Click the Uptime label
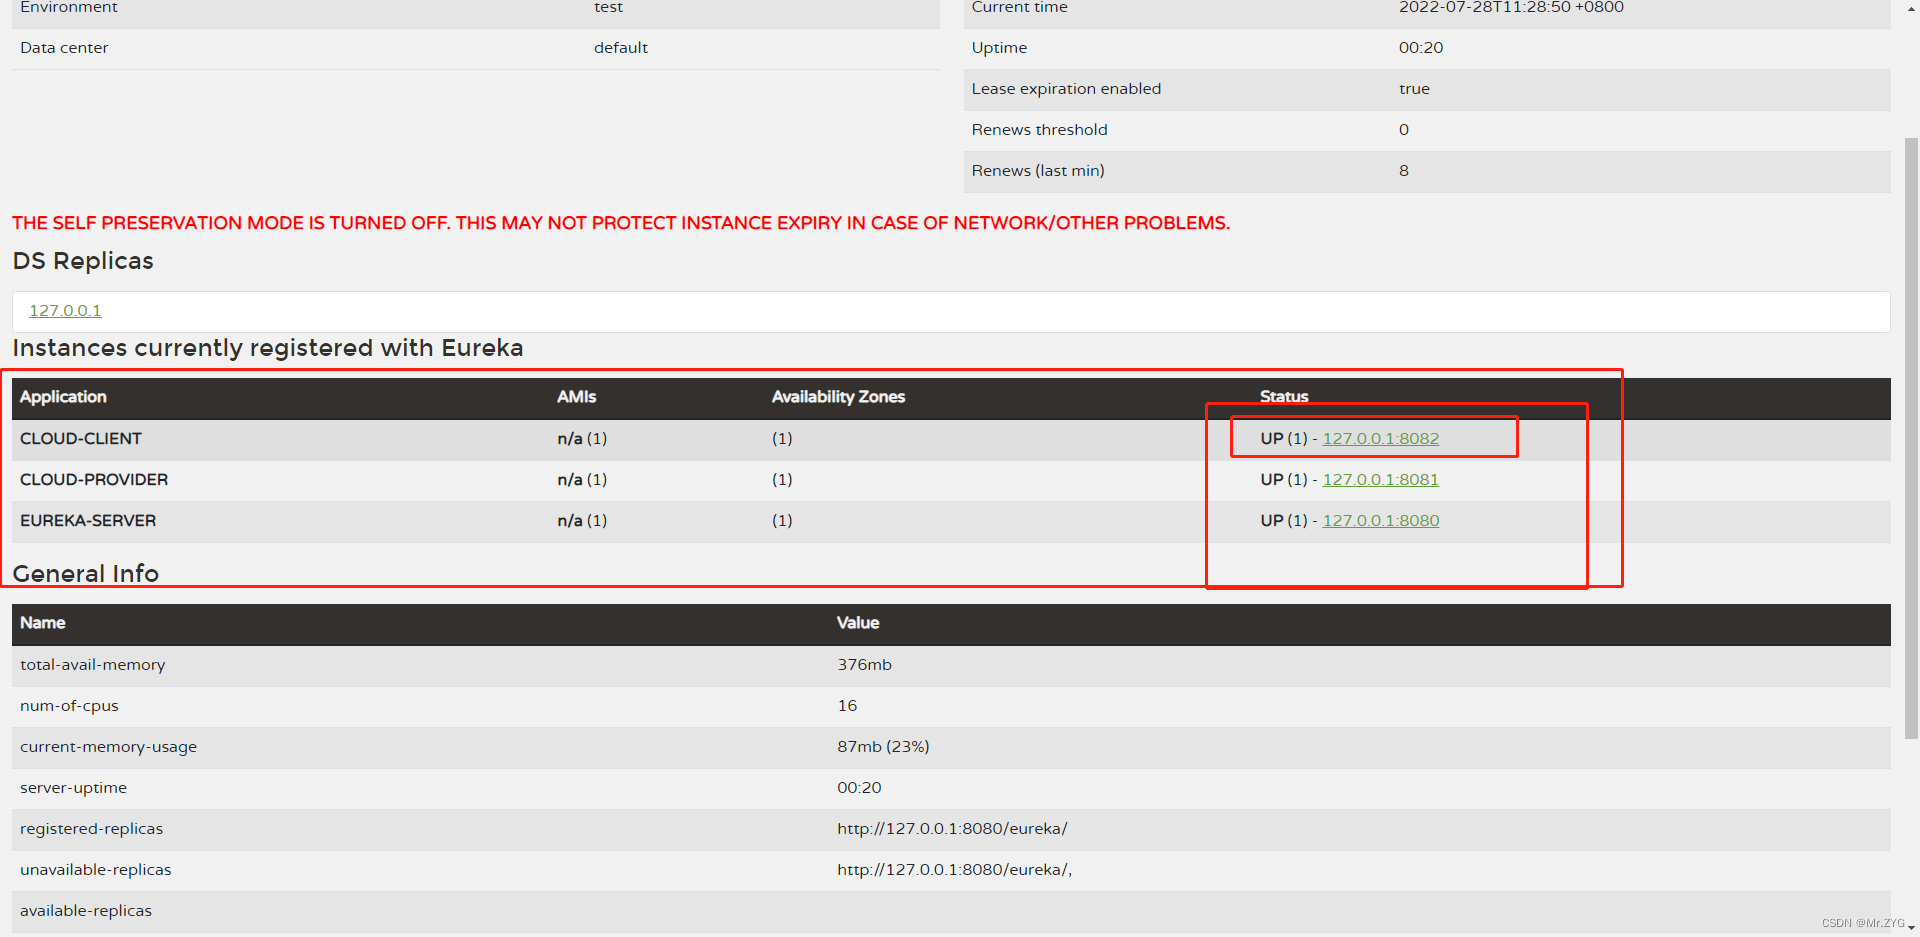 (999, 48)
